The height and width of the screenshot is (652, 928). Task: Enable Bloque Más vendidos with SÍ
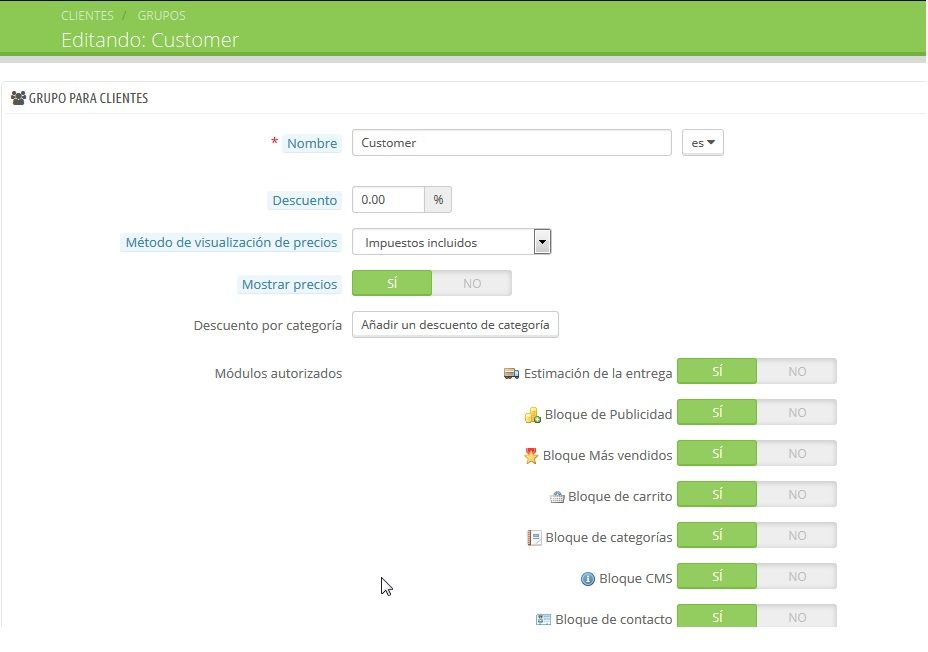click(x=717, y=453)
